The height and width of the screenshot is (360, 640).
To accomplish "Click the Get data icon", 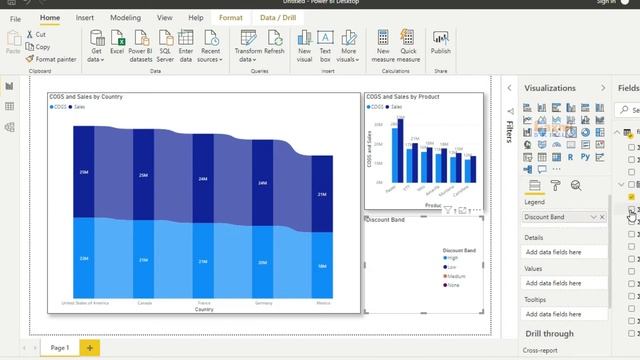I will (x=97, y=38).
